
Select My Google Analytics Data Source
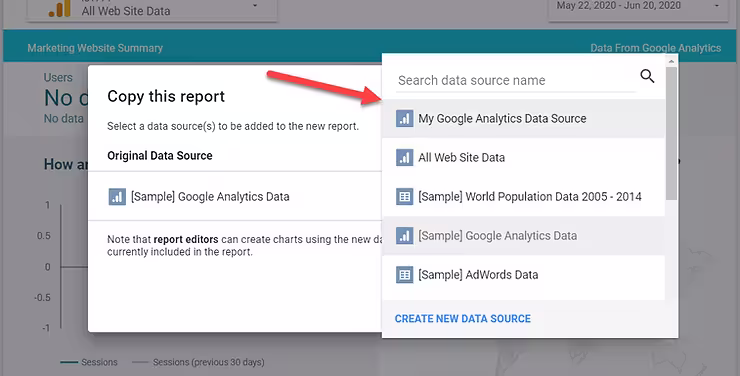pos(523,118)
